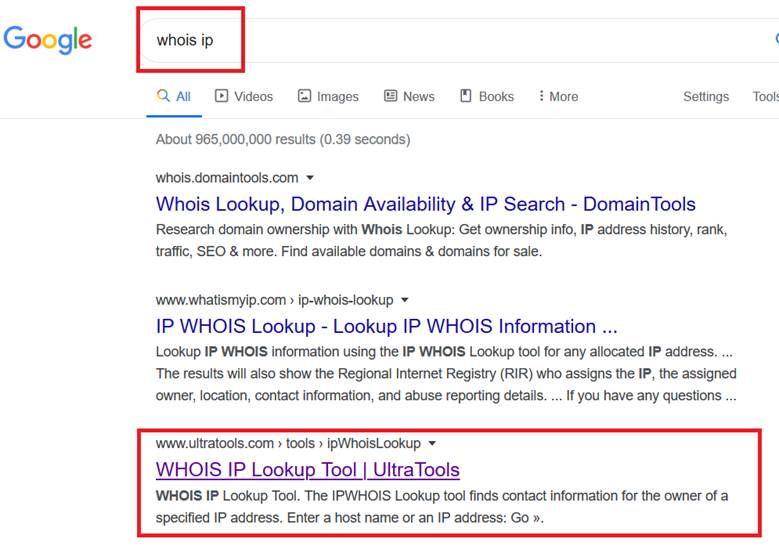The image size is (779, 546).
Task: Select the All results tab
Action: tap(183, 96)
